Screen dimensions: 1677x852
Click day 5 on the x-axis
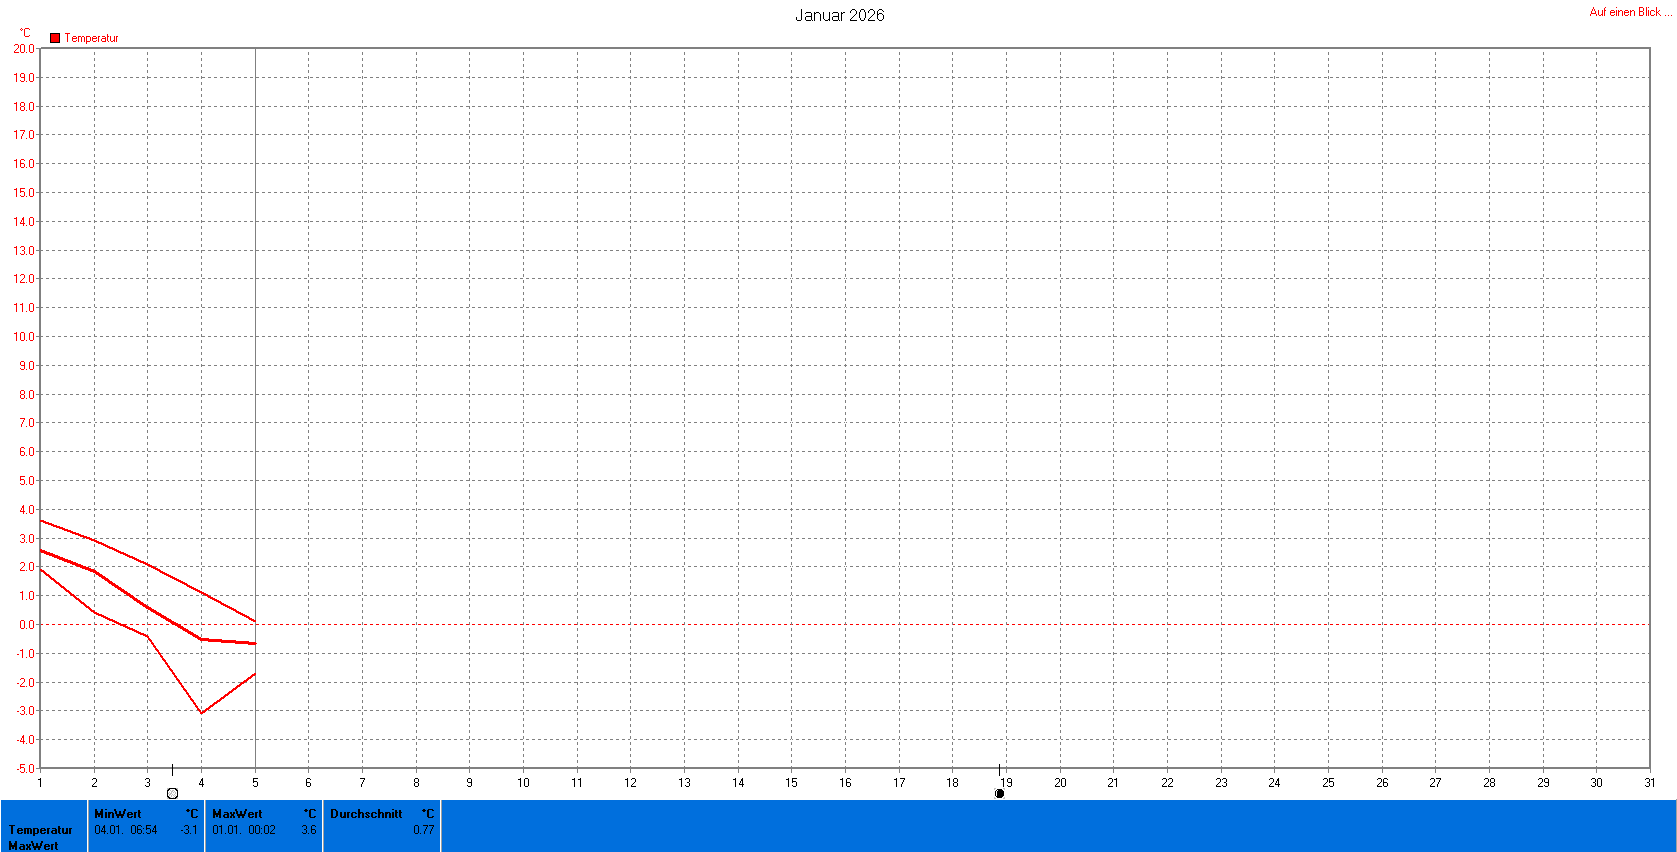[255, 783]
